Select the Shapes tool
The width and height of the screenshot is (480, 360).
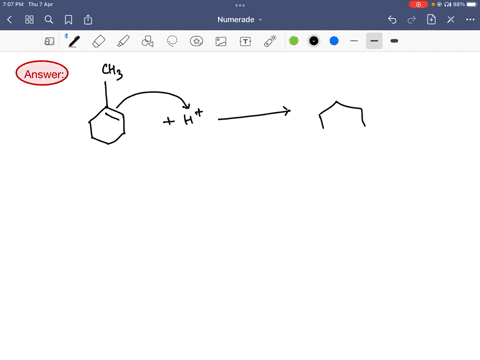click(x=148, y=41)
